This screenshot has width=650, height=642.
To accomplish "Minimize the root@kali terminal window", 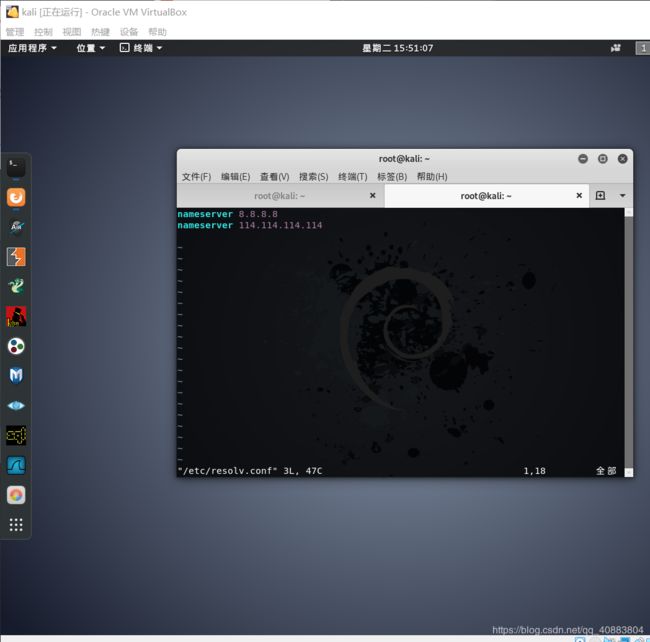I will click(x=583, y=159).
